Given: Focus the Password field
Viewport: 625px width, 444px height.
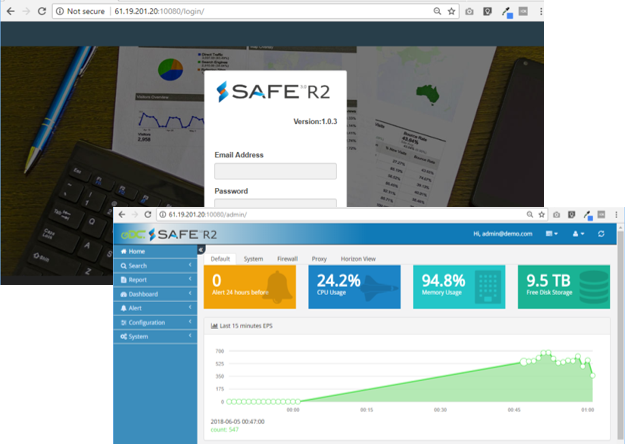Looking at the screenshot, I should tap(275, 202).
